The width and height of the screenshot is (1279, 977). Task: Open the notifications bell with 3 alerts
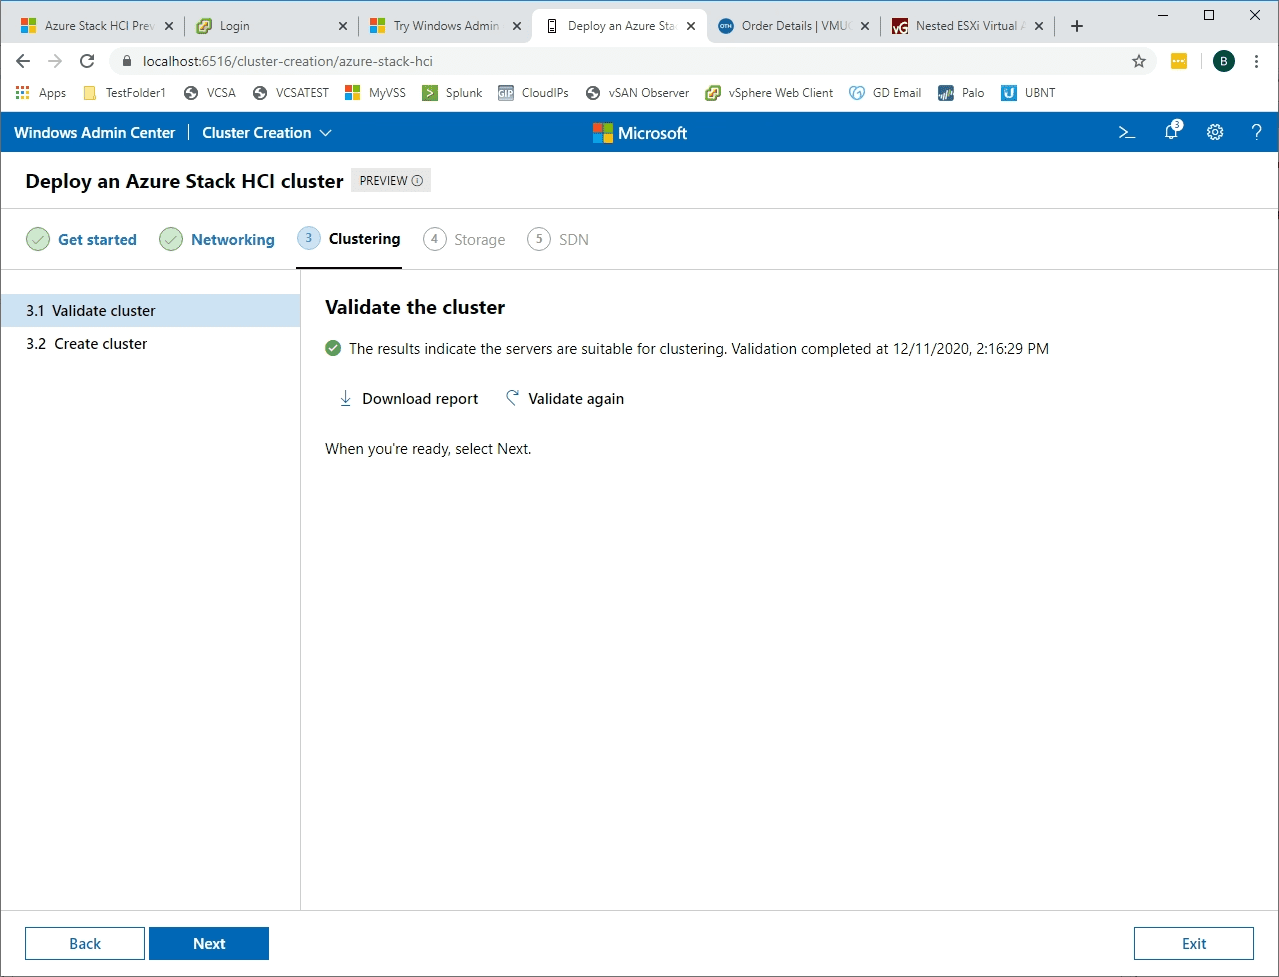1170,132
